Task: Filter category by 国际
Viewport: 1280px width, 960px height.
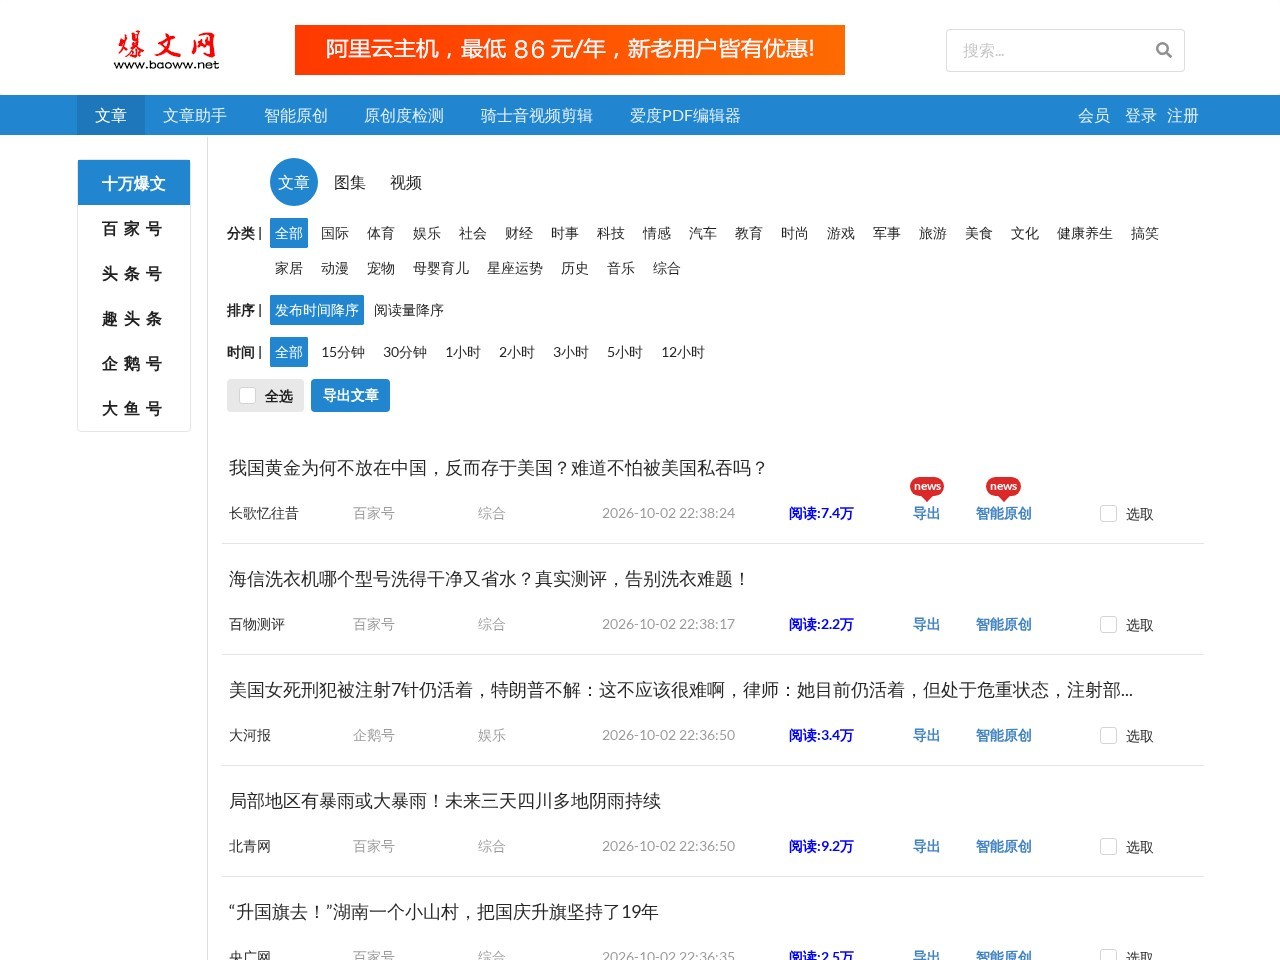Action: (x=335, y=233)
